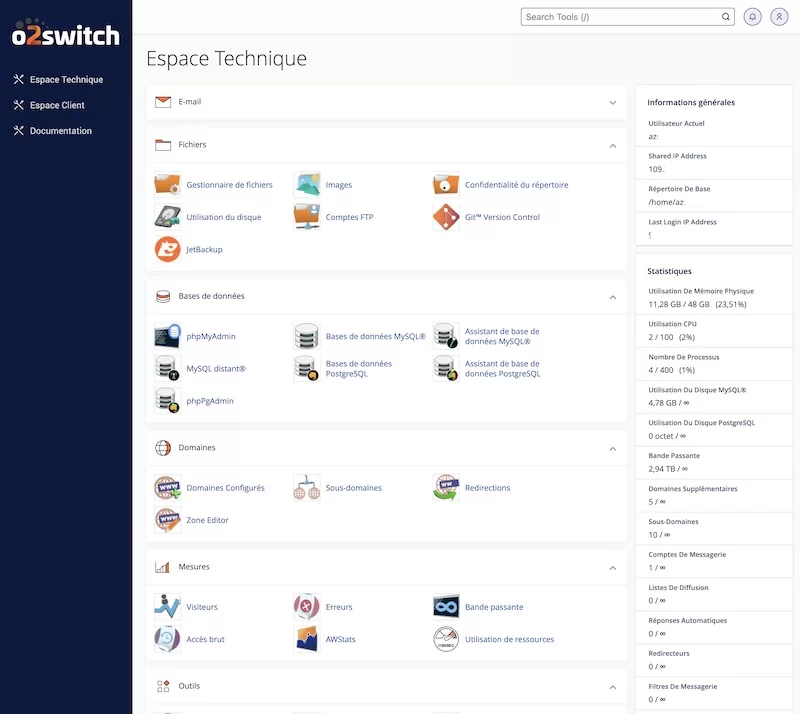Click the Images icon
This screenshot has width=800, height=714.
(x=307, y=185)
